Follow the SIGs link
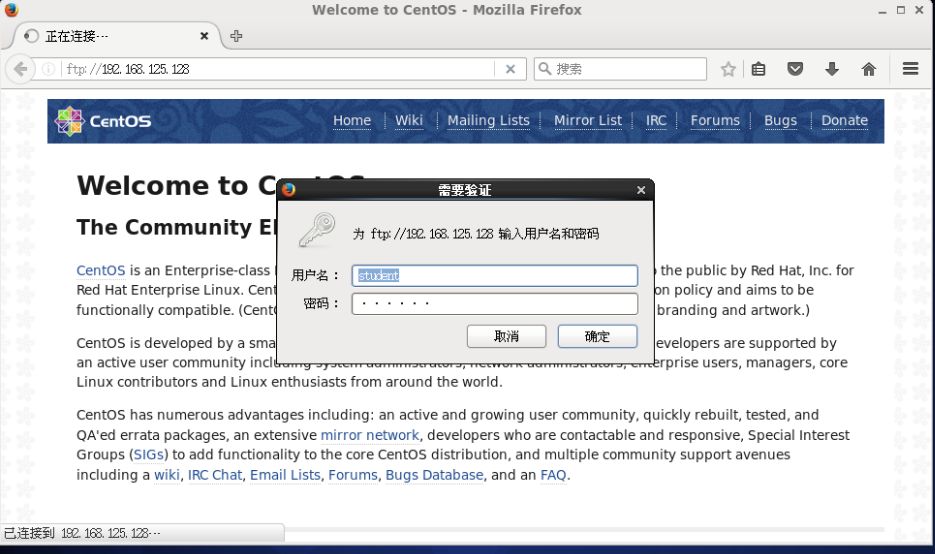 [x=148, y=454]
